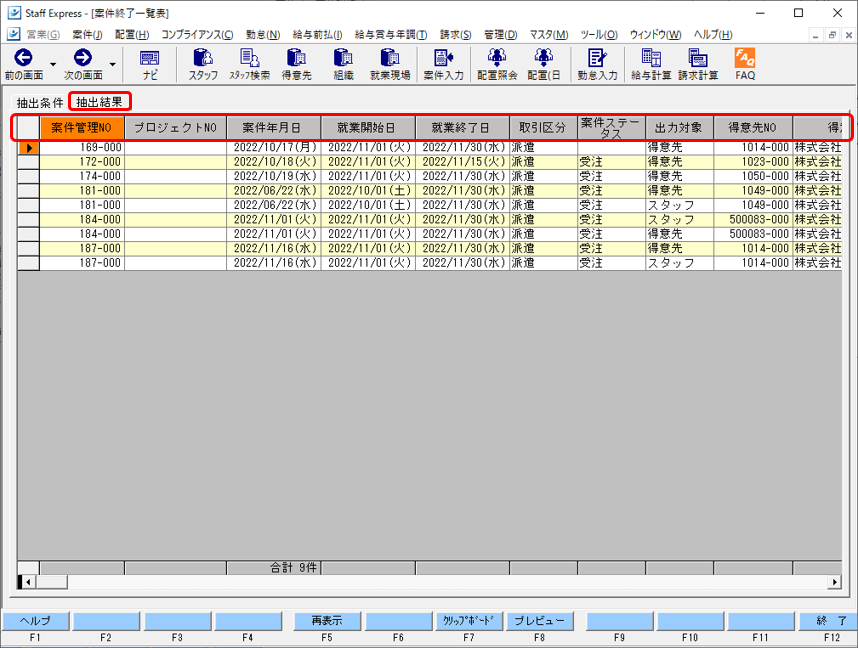Screen dimensions: 858x648
Task: Open the 営業(G) menu
Action: [43, 34]
